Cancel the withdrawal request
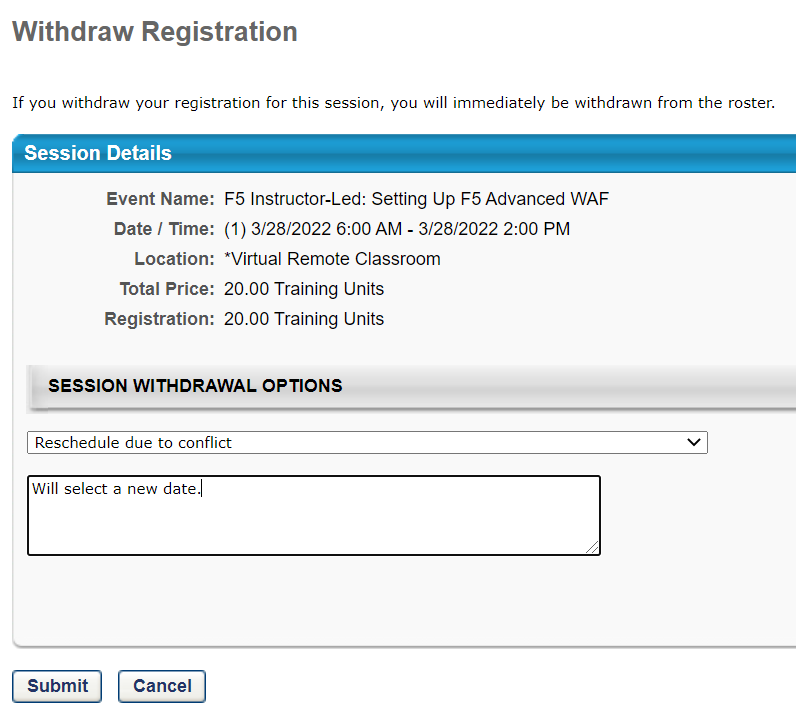This screenshot has width=796, height=714. [x=162, y=686]
